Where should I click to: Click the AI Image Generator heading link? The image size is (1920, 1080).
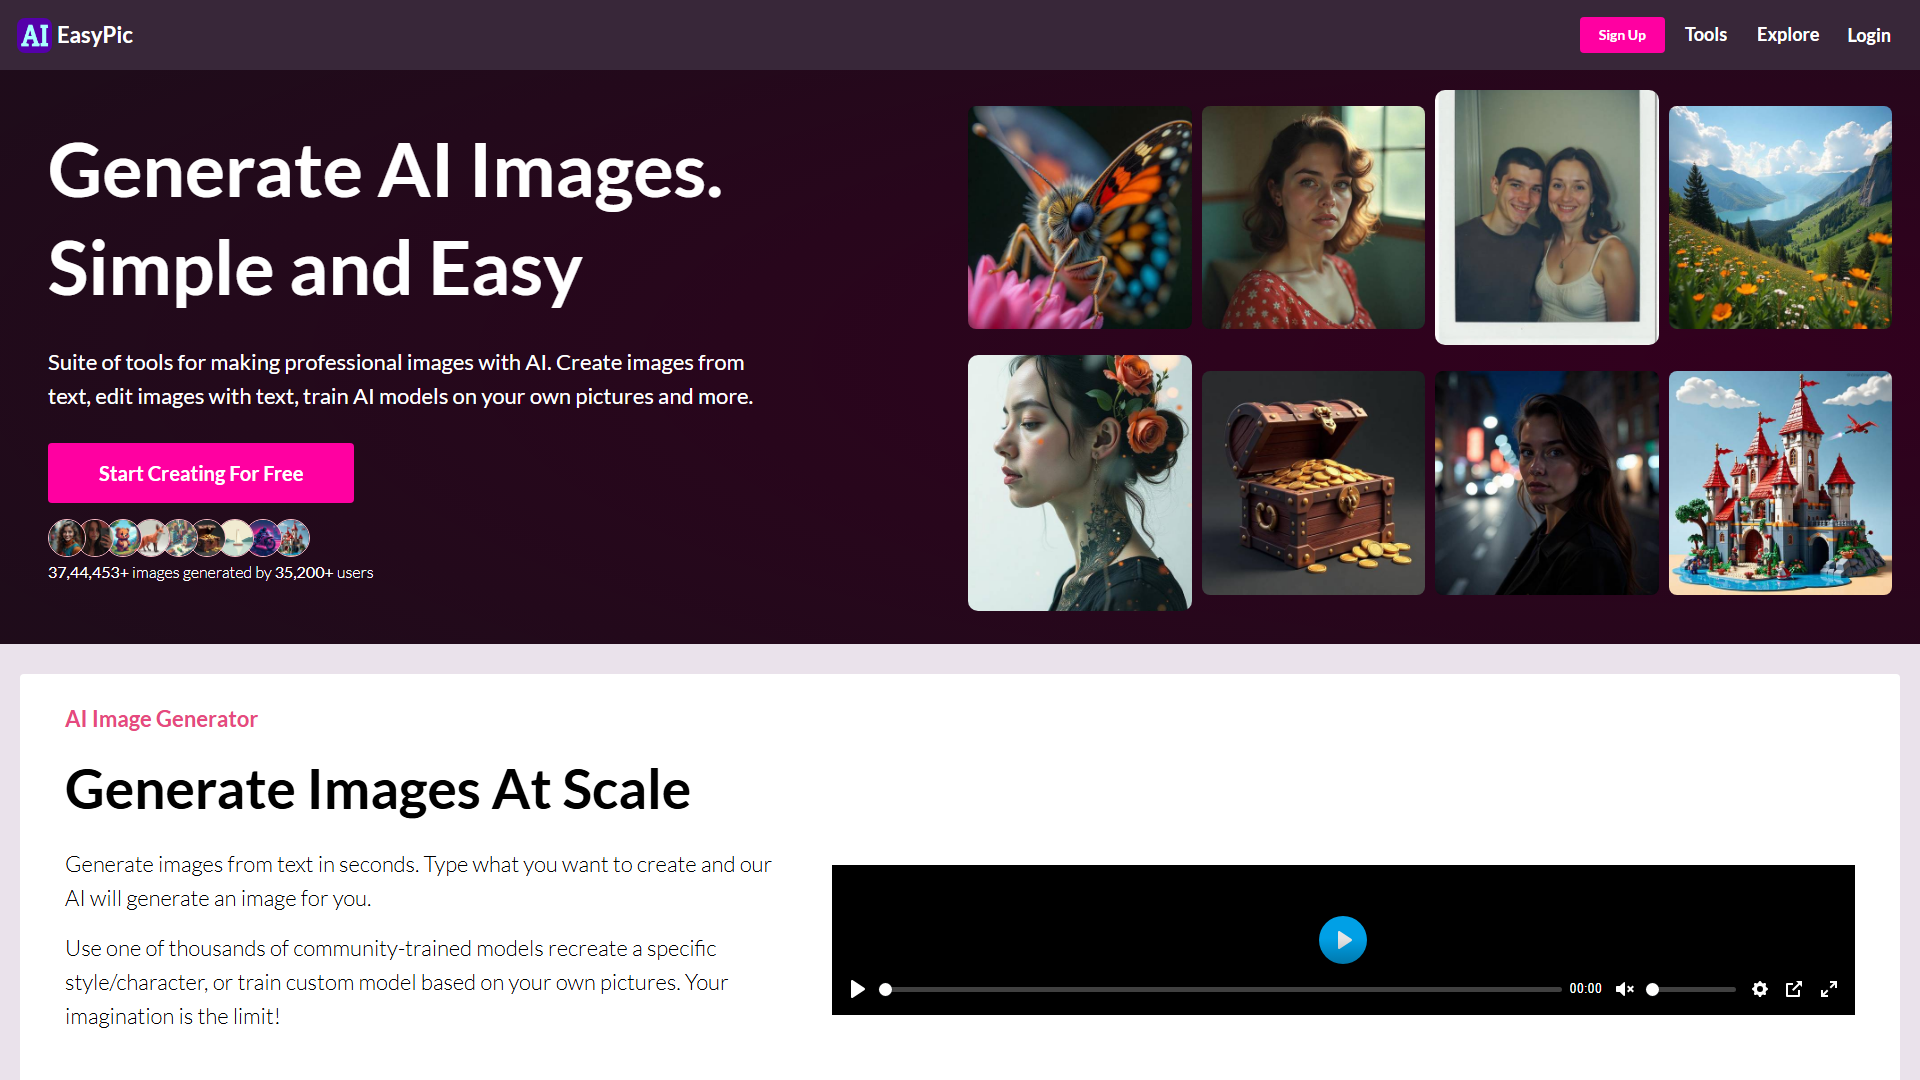(x=161, y=719)
